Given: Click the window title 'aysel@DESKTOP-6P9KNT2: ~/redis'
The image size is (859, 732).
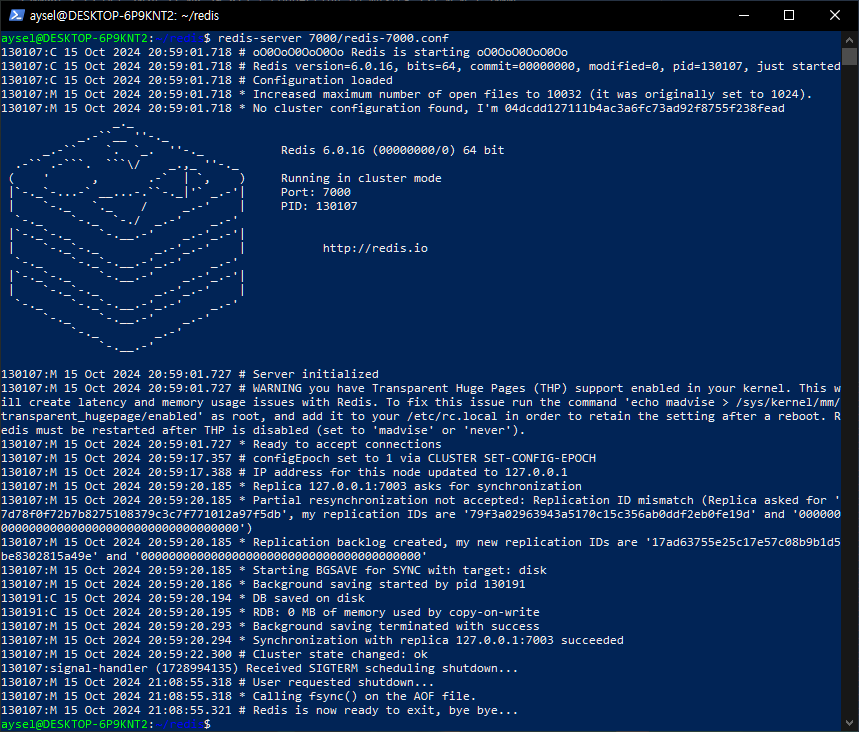Looking at the screenshot, I should pos(124,16).
